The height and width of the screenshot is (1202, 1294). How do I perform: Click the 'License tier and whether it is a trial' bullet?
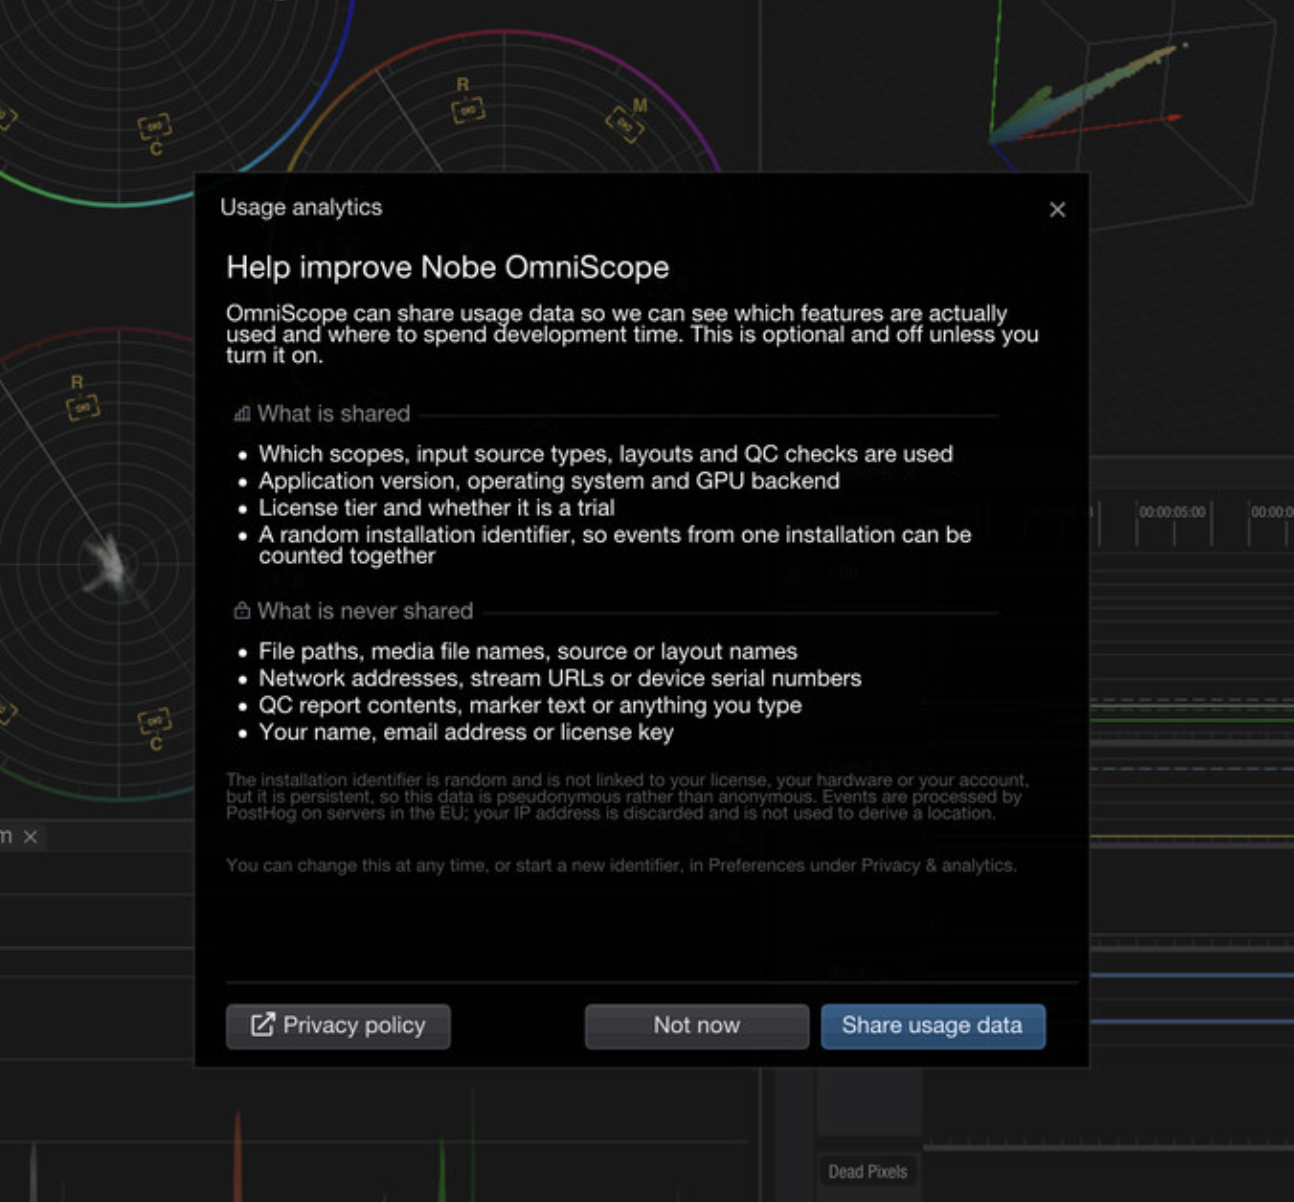(437, 508)
